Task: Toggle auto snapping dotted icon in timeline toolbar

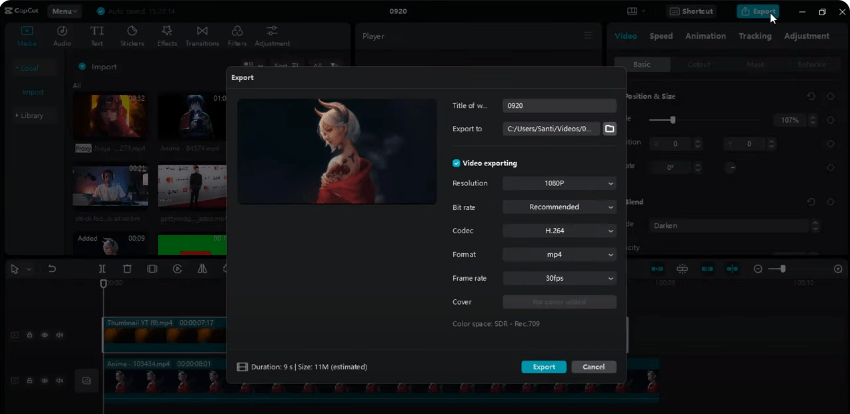Action: click(x=682, y=269)
